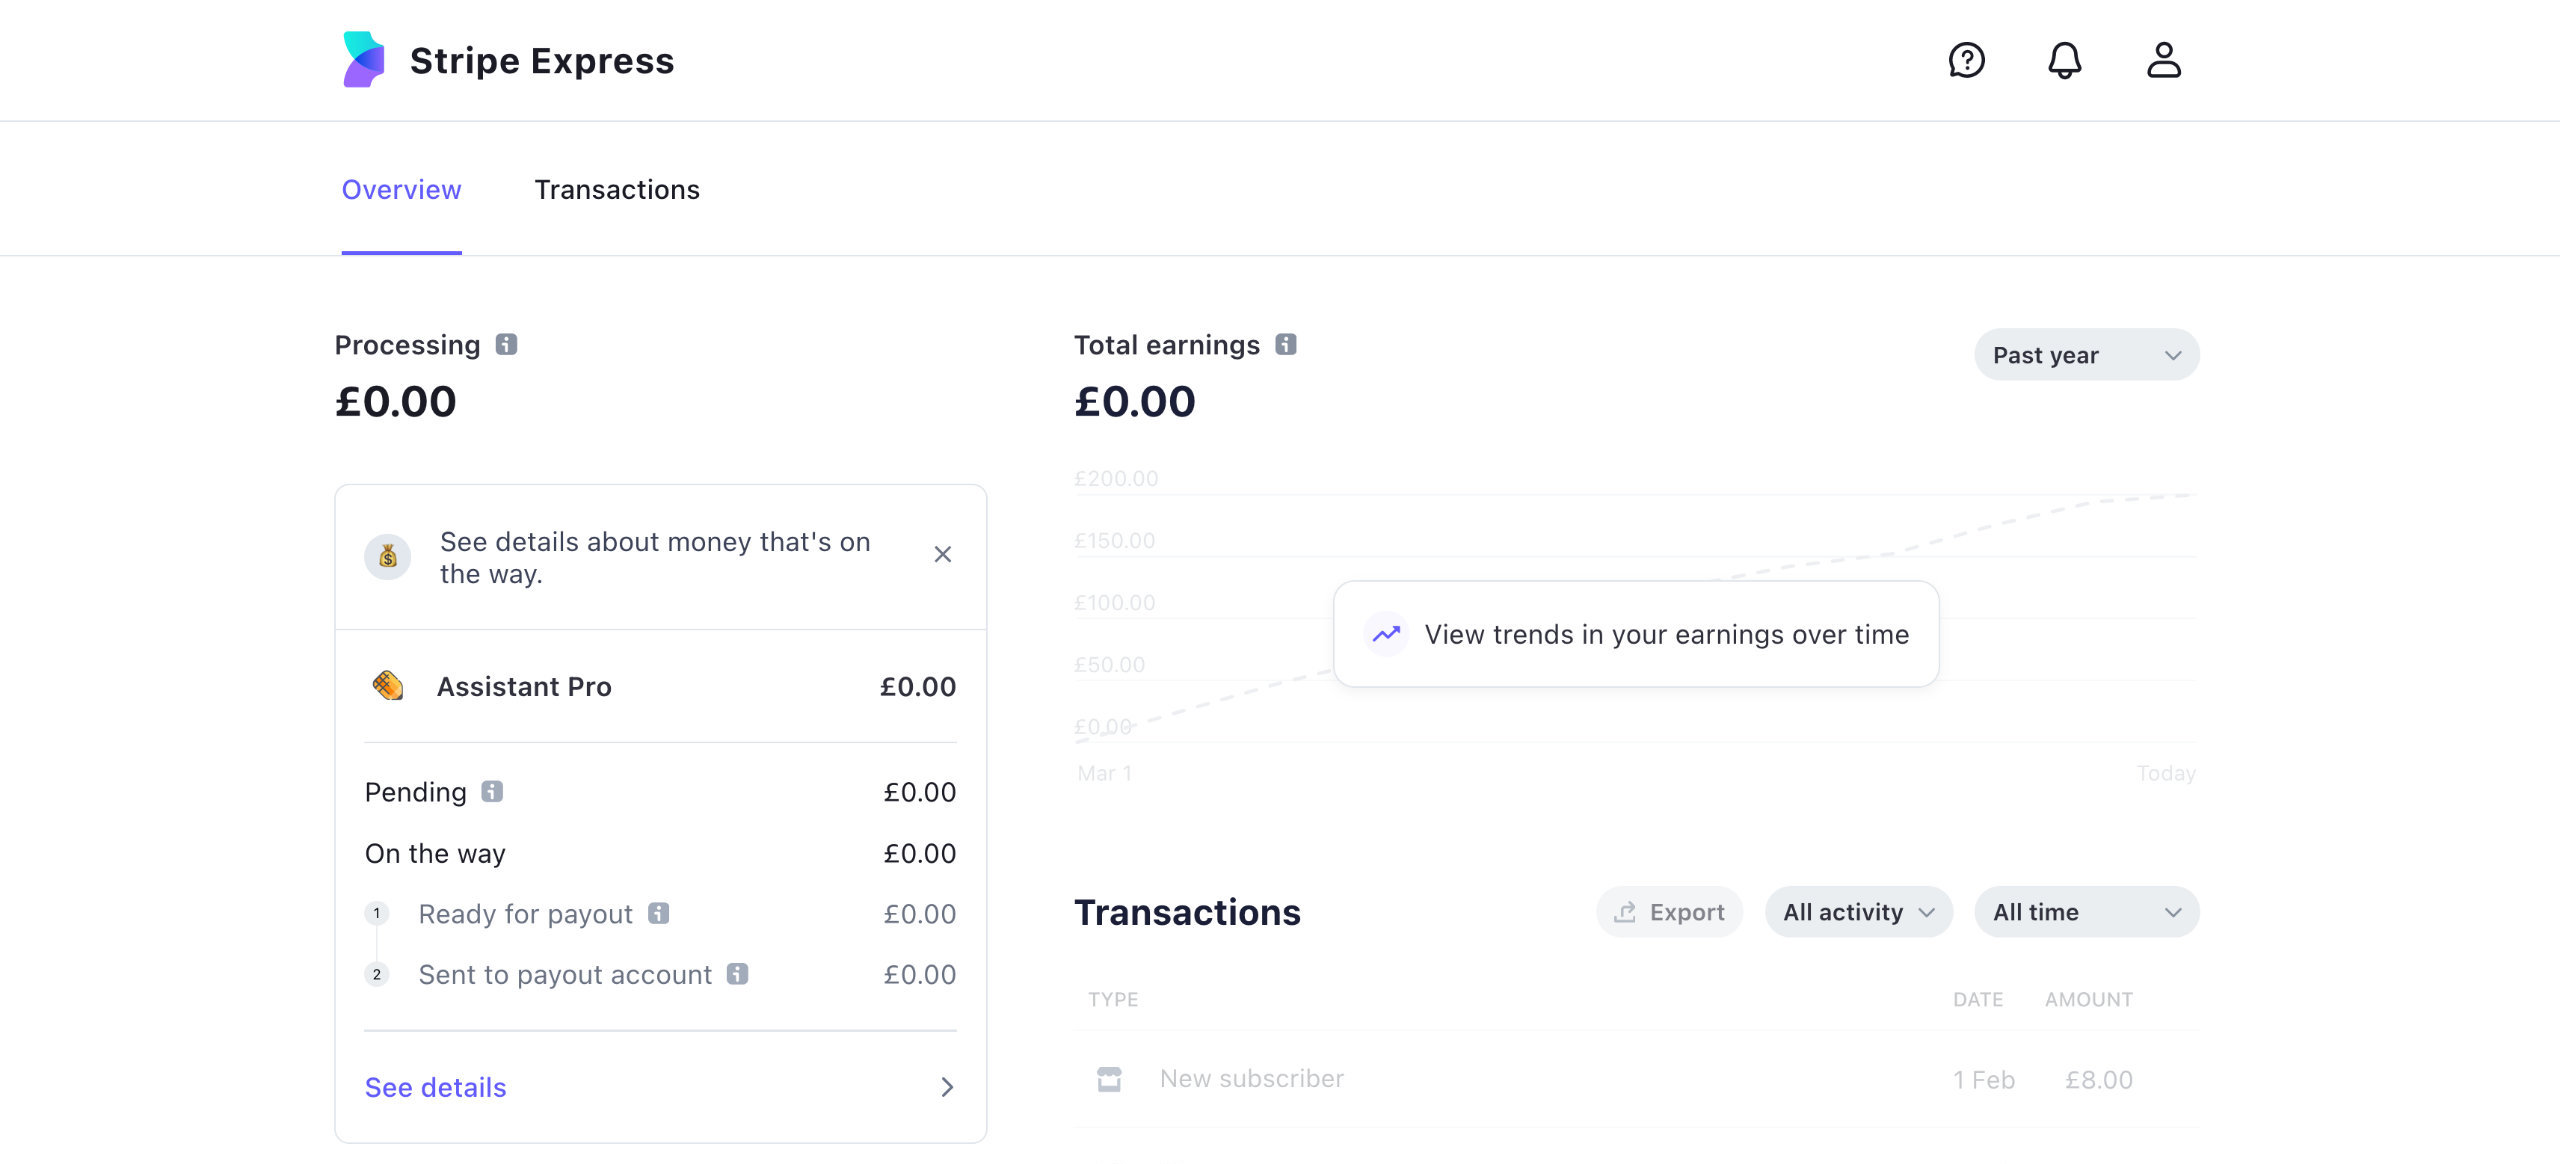This screenshot has width=2560, height=1164.
Task: Click the Total earnings info icon
Action: click(1285, 345)
